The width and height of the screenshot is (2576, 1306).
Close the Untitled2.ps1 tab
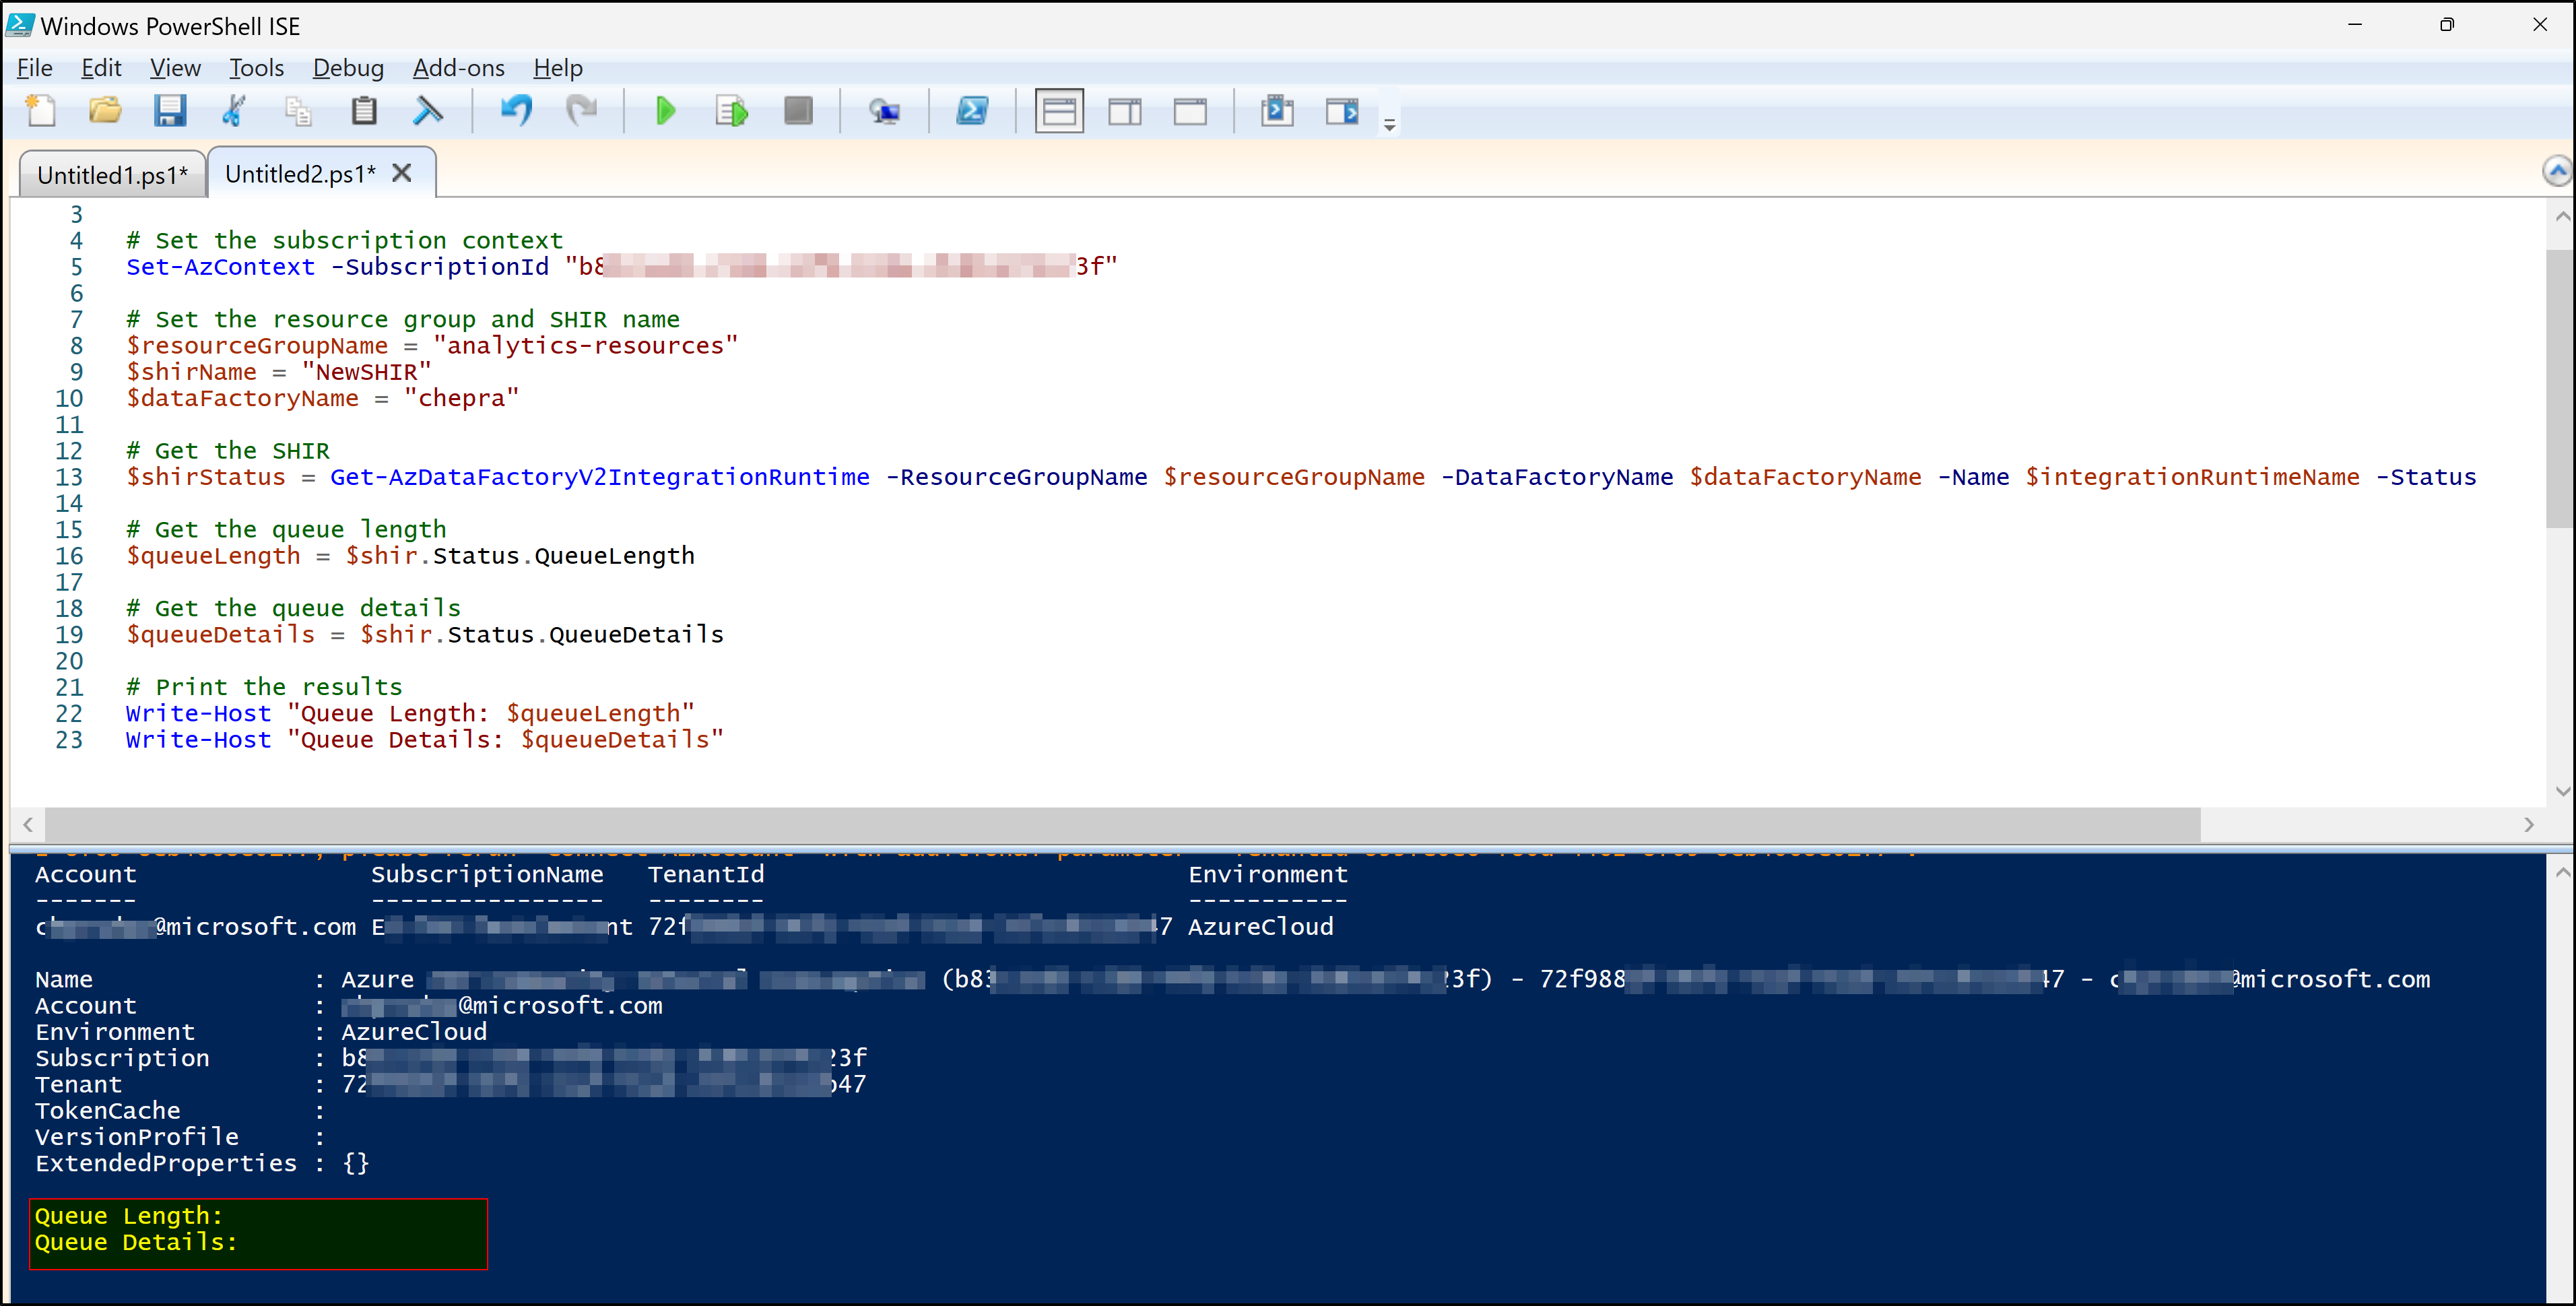402,173
